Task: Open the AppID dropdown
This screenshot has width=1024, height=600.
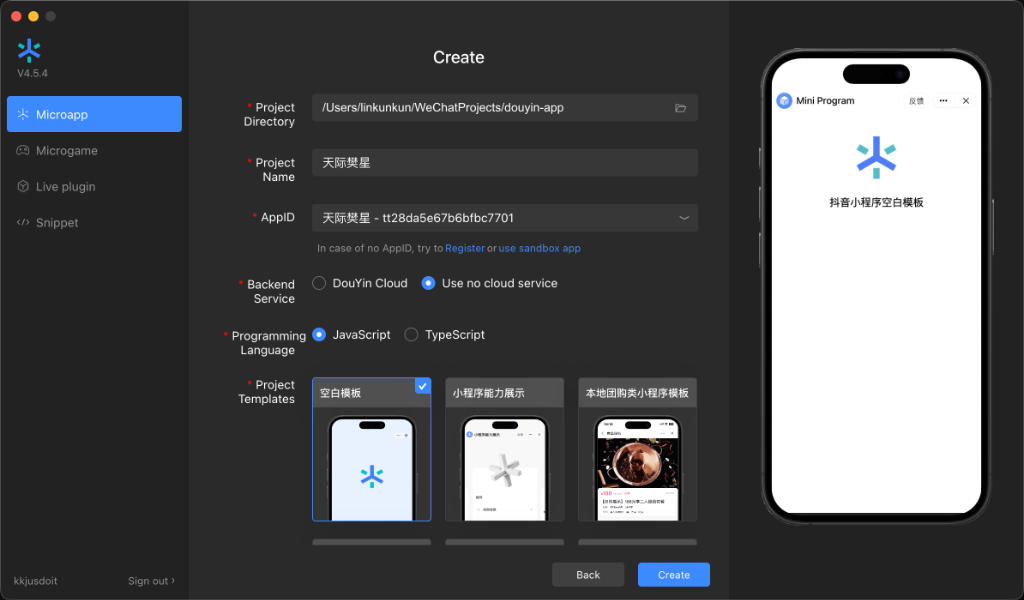Action: pyautogui.click(x=505, y=217)
